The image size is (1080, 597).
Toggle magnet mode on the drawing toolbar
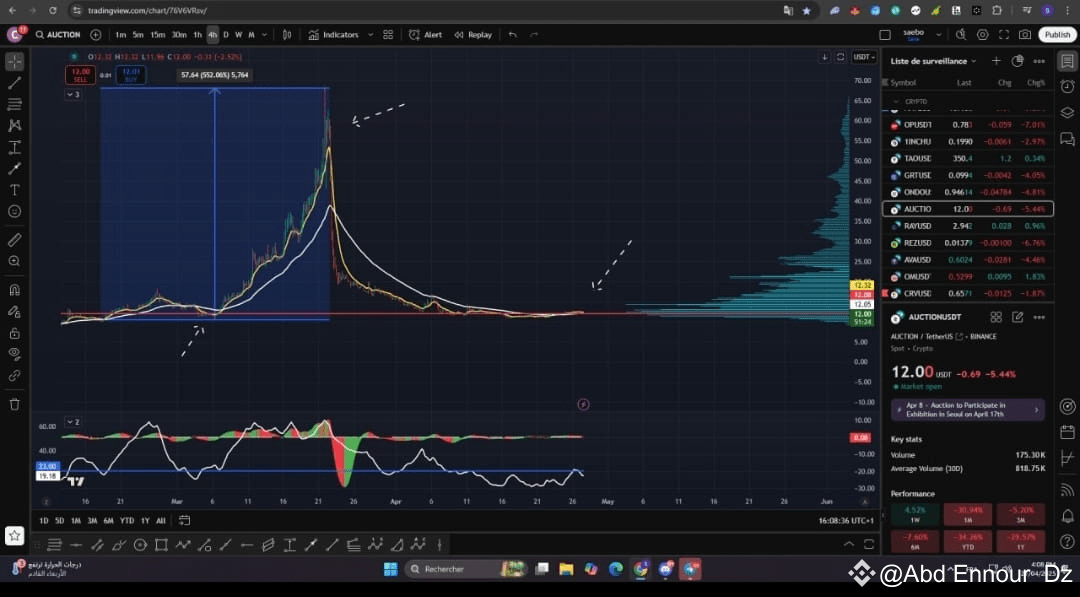tap(14, 291)
